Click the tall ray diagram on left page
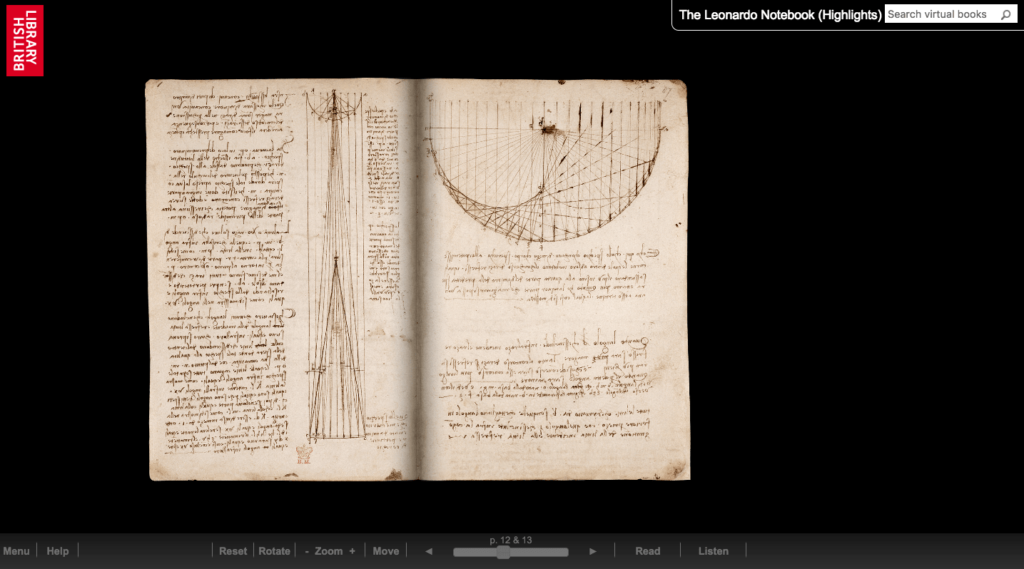 [x=335, y=270]
